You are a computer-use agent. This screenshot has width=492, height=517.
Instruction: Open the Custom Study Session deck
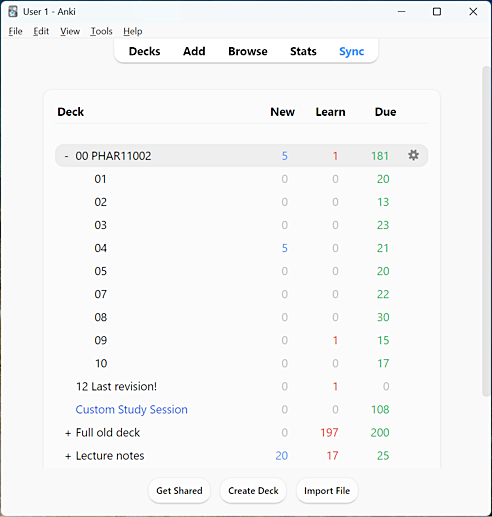point(131,410)
